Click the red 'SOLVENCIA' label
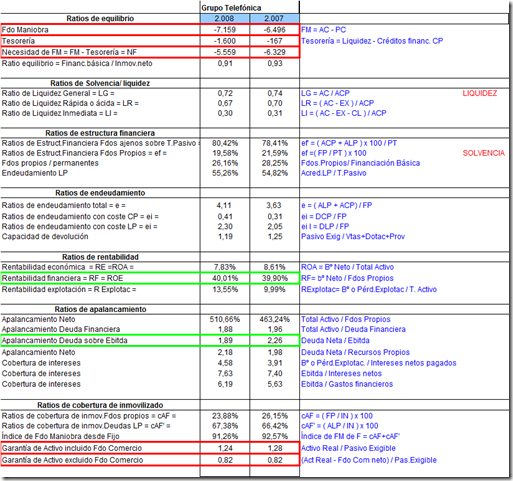This screenshot has height=481, width=513. tap(484, 153)
